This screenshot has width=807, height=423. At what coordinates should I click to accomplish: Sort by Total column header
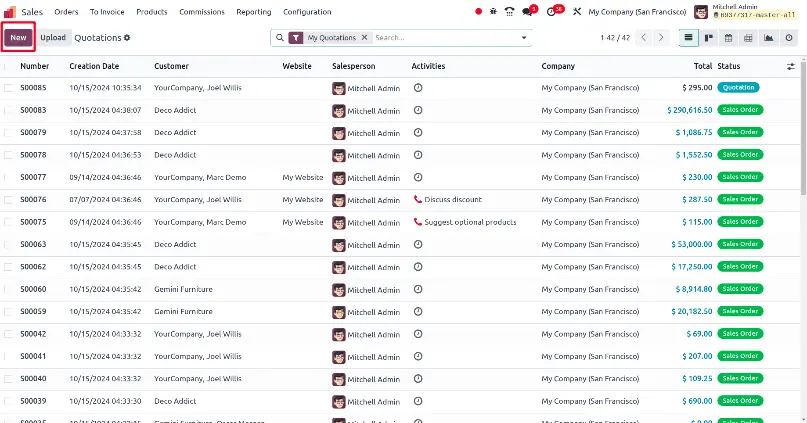[x=703, y=66]
